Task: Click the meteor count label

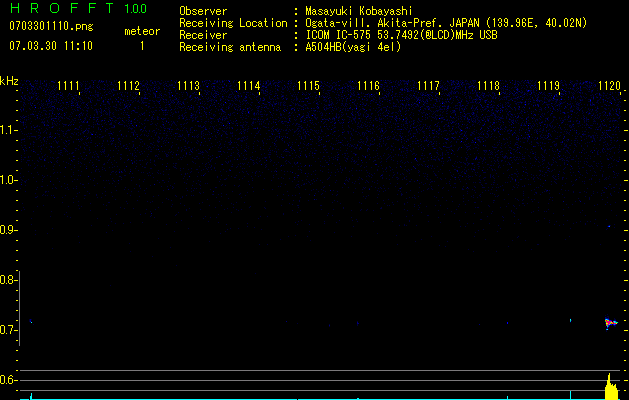Action: tap(142, 31)
